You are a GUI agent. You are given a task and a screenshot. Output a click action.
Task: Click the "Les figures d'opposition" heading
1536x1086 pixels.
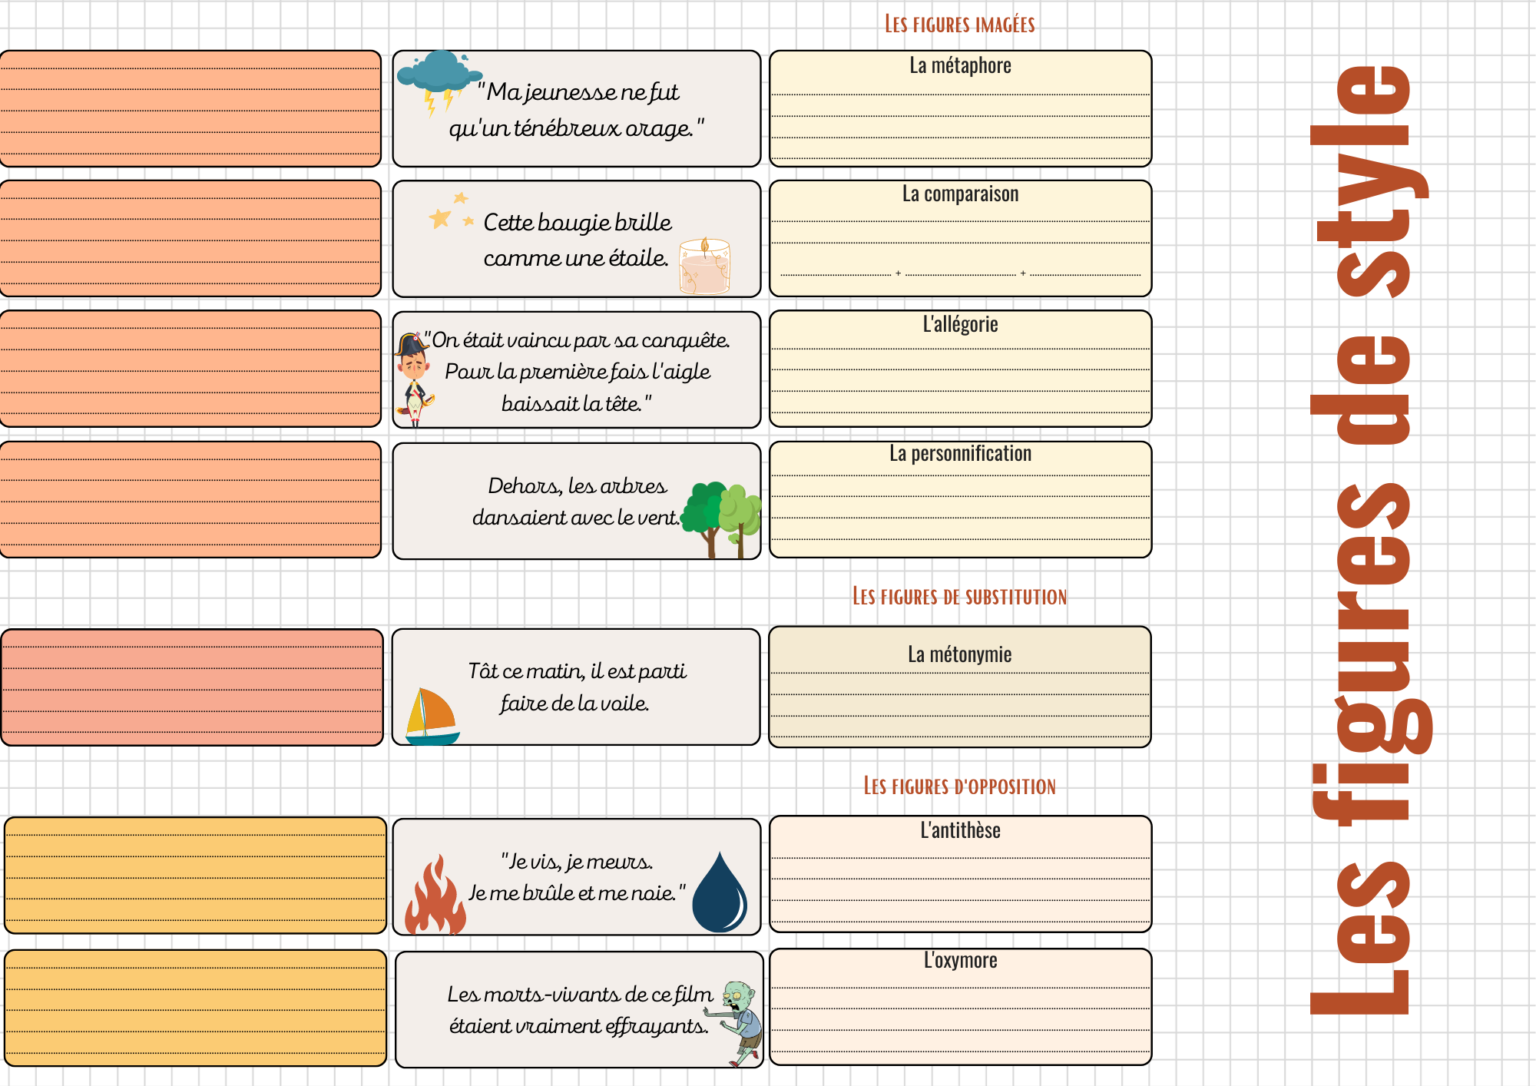coord(959,786)
